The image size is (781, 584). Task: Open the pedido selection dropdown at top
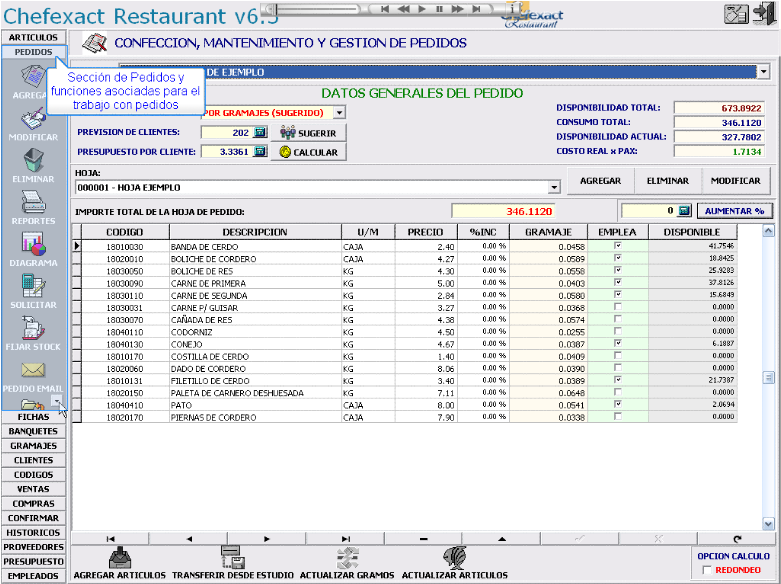pos(764,72)
